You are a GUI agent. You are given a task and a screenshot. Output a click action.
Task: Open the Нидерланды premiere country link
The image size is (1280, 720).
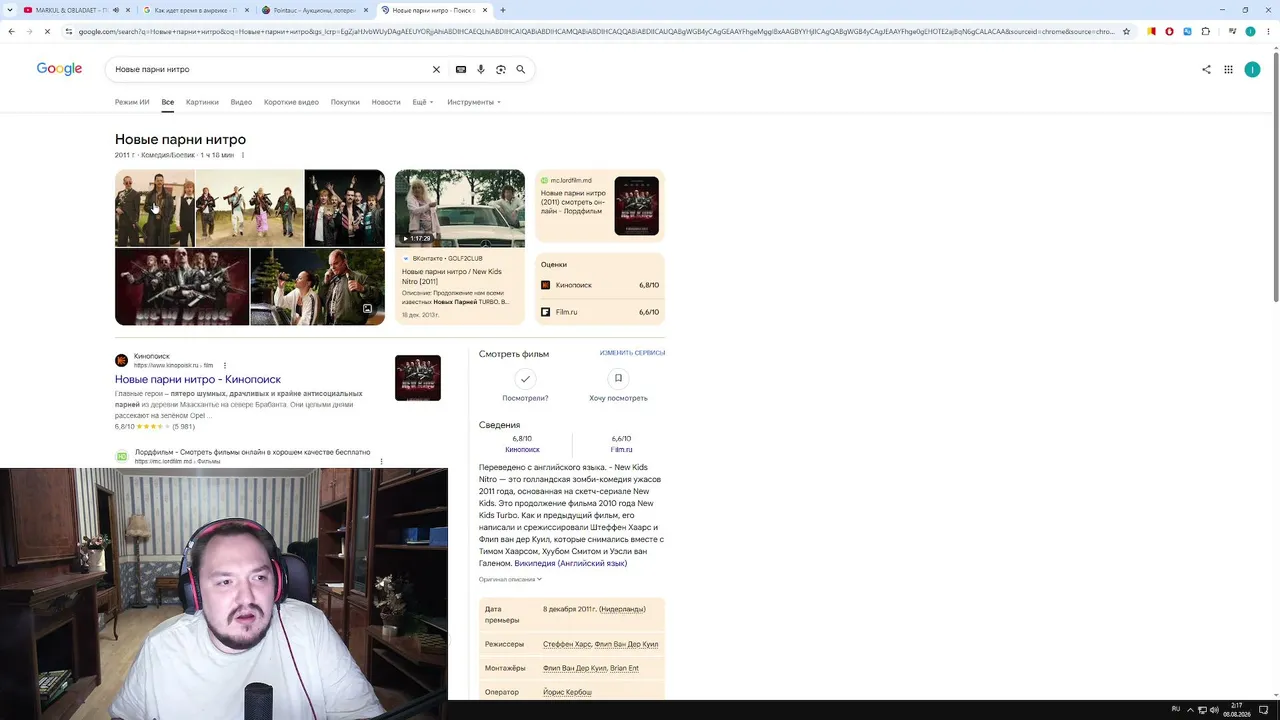pos(623,609)
